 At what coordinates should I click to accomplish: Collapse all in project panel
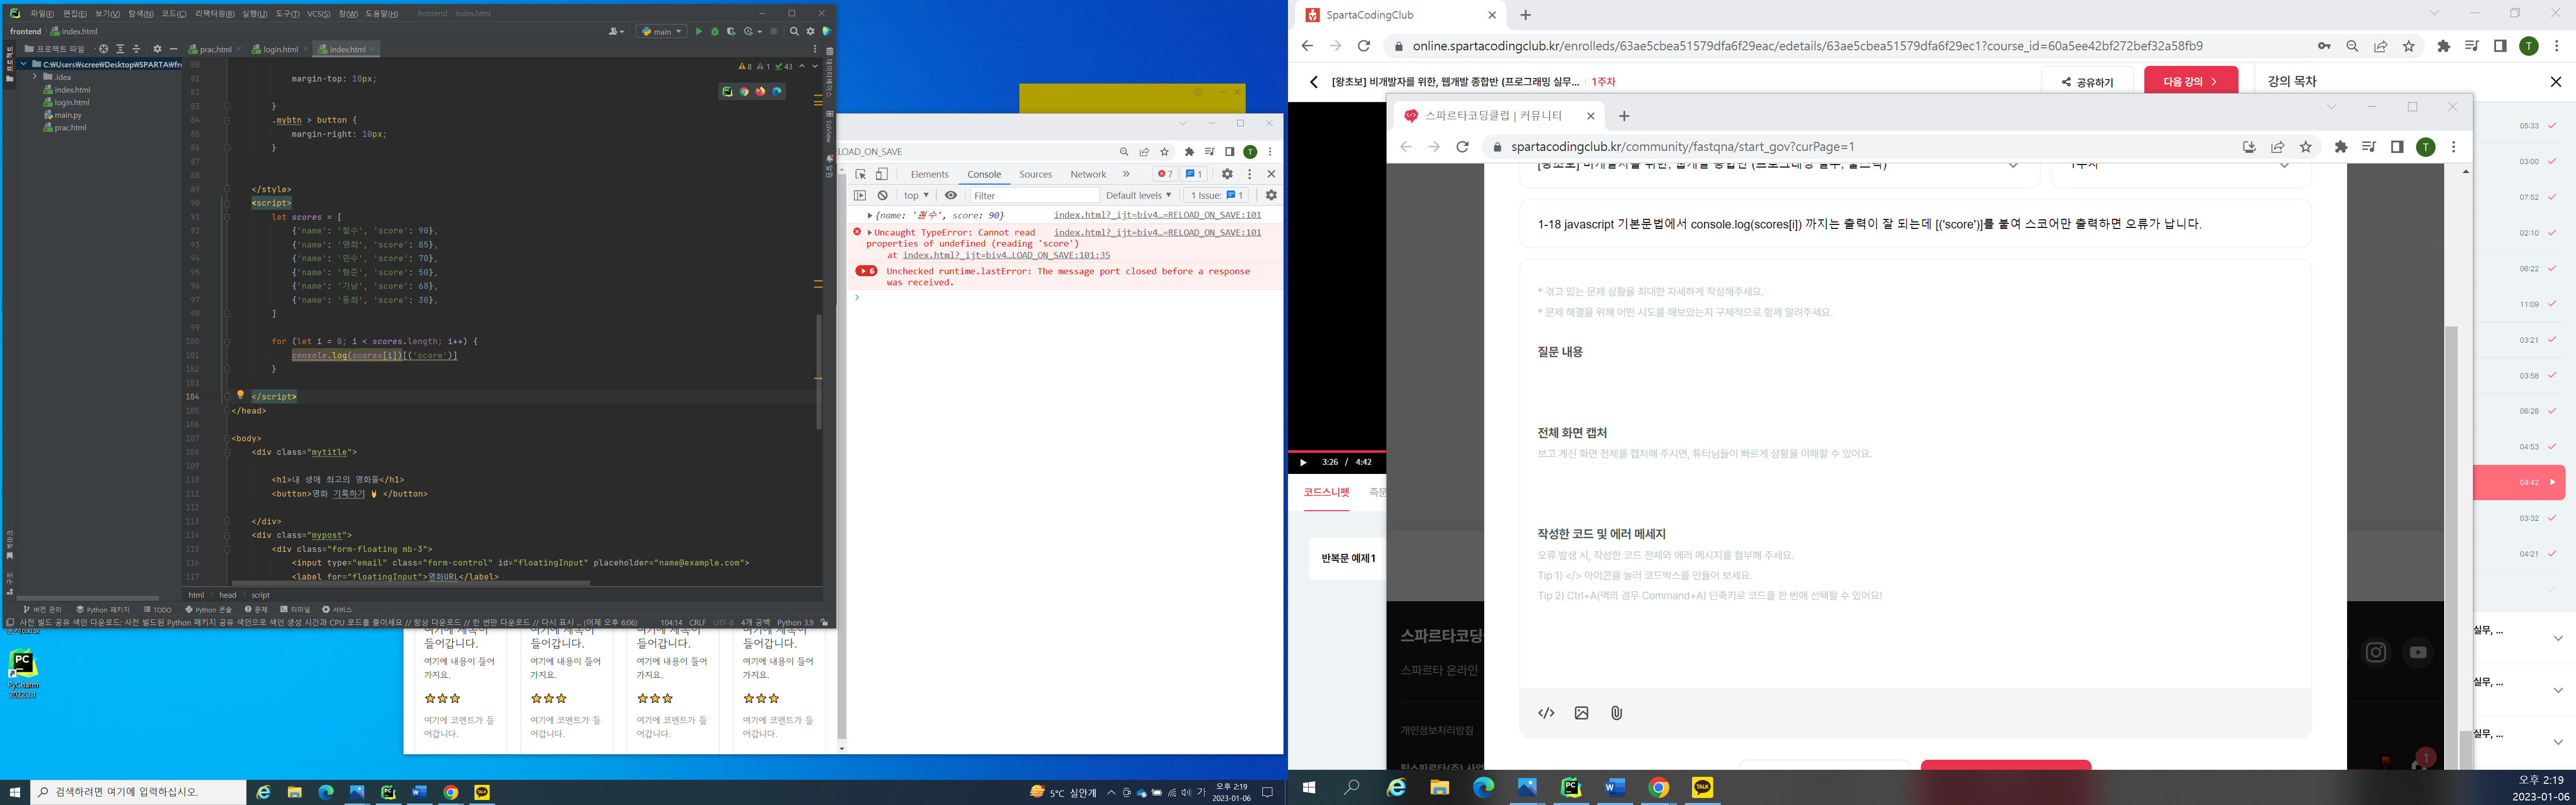(136, 49)
